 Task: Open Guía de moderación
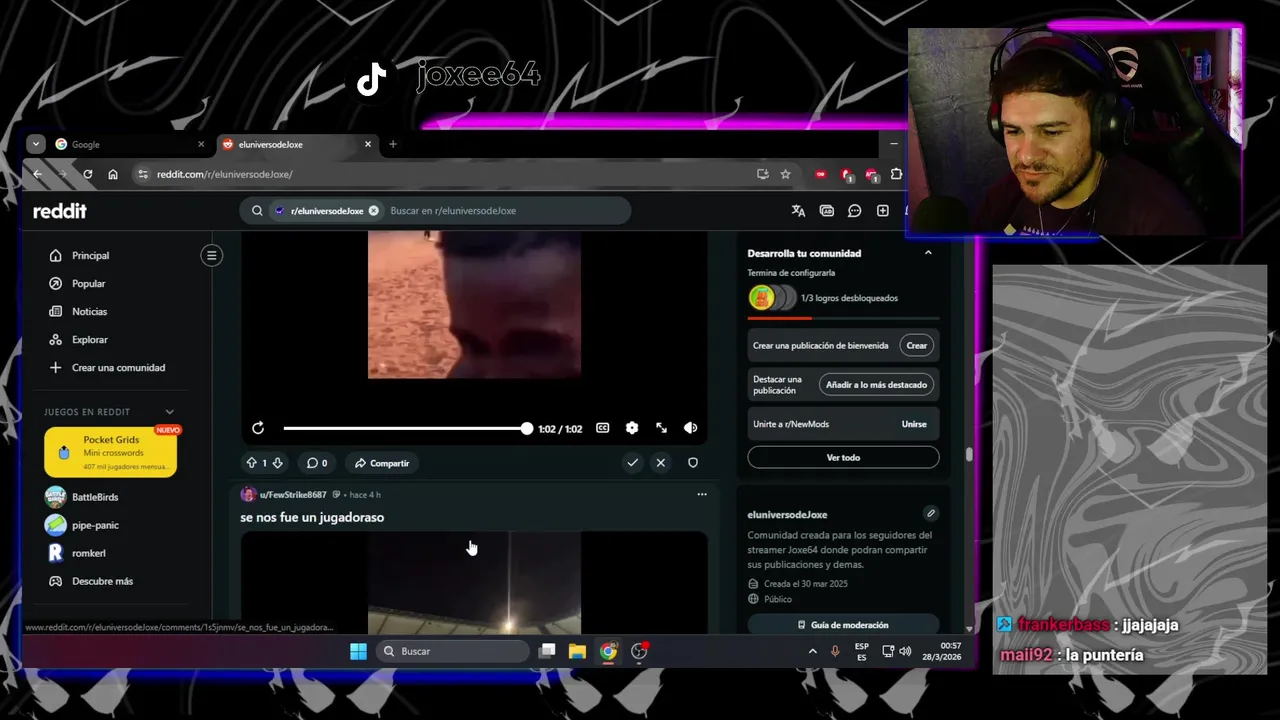843,625
